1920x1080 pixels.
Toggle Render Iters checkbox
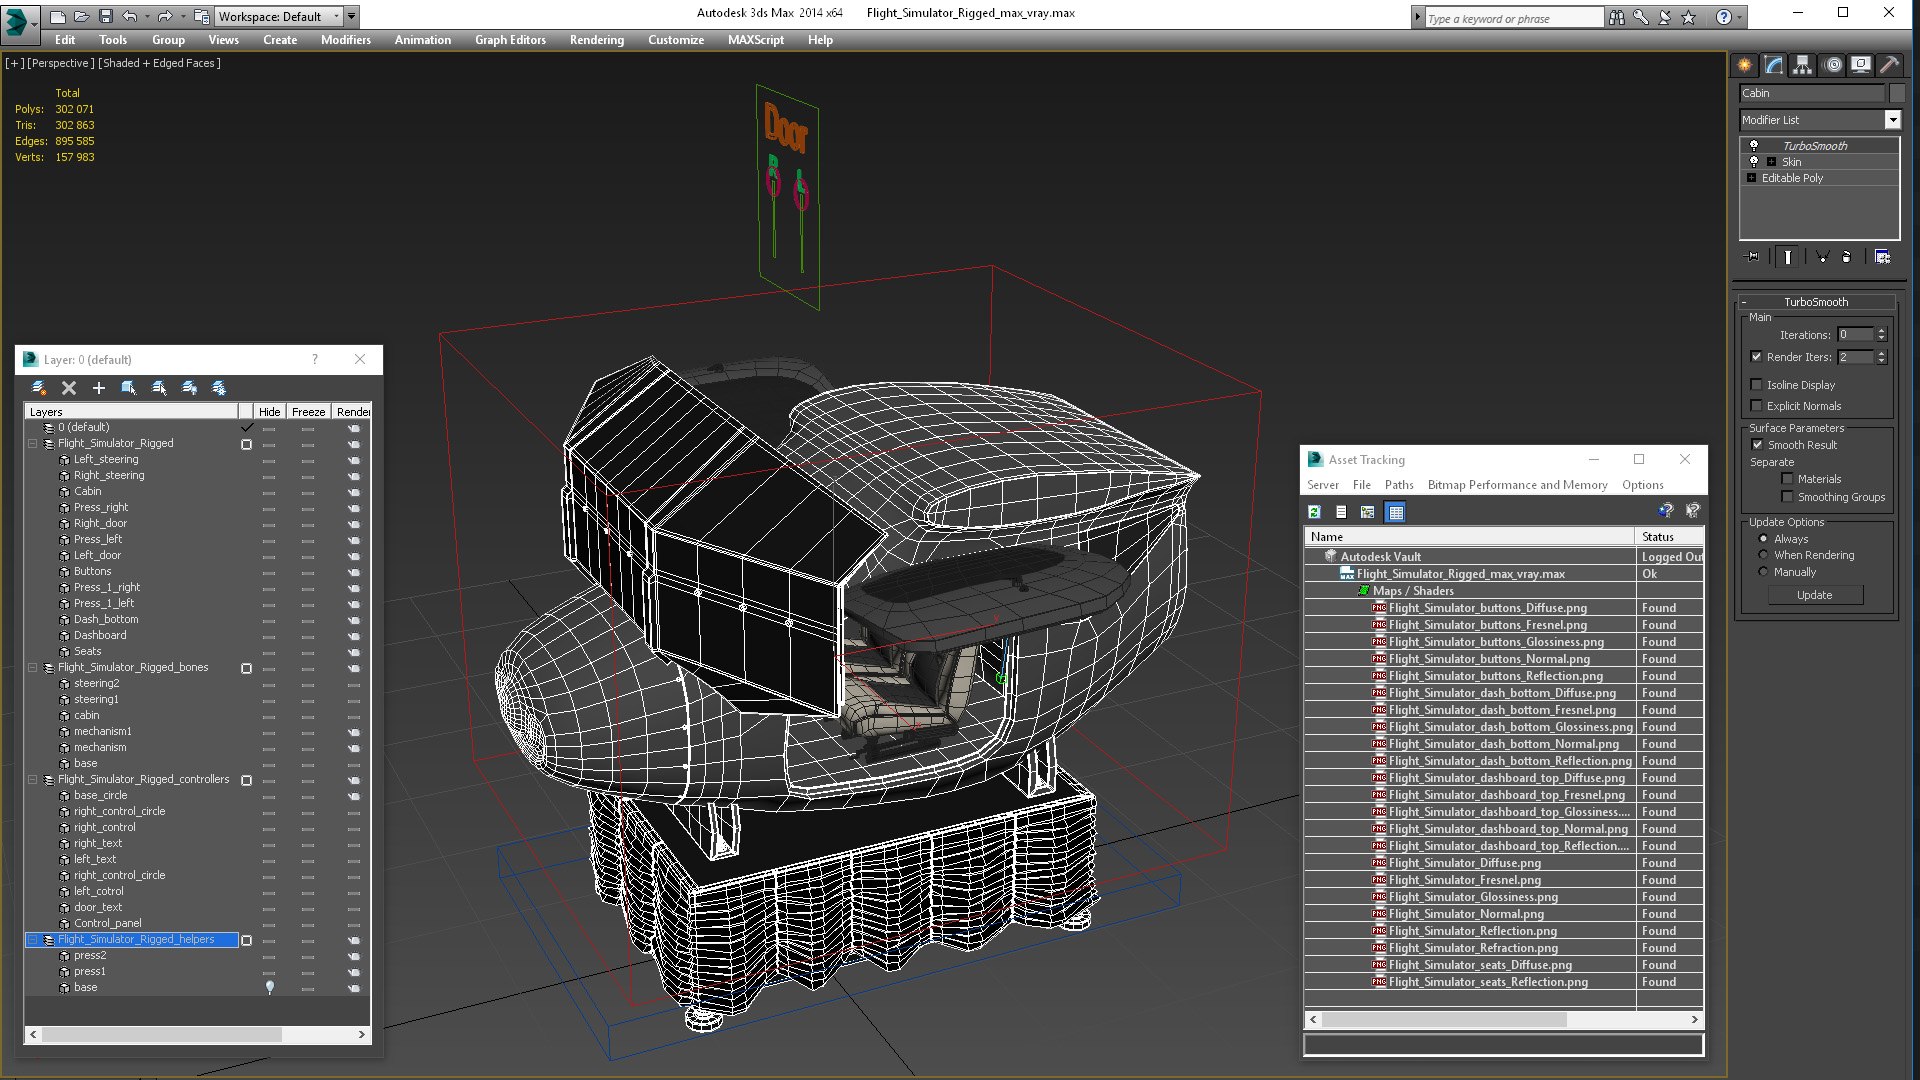(1756, 357)
